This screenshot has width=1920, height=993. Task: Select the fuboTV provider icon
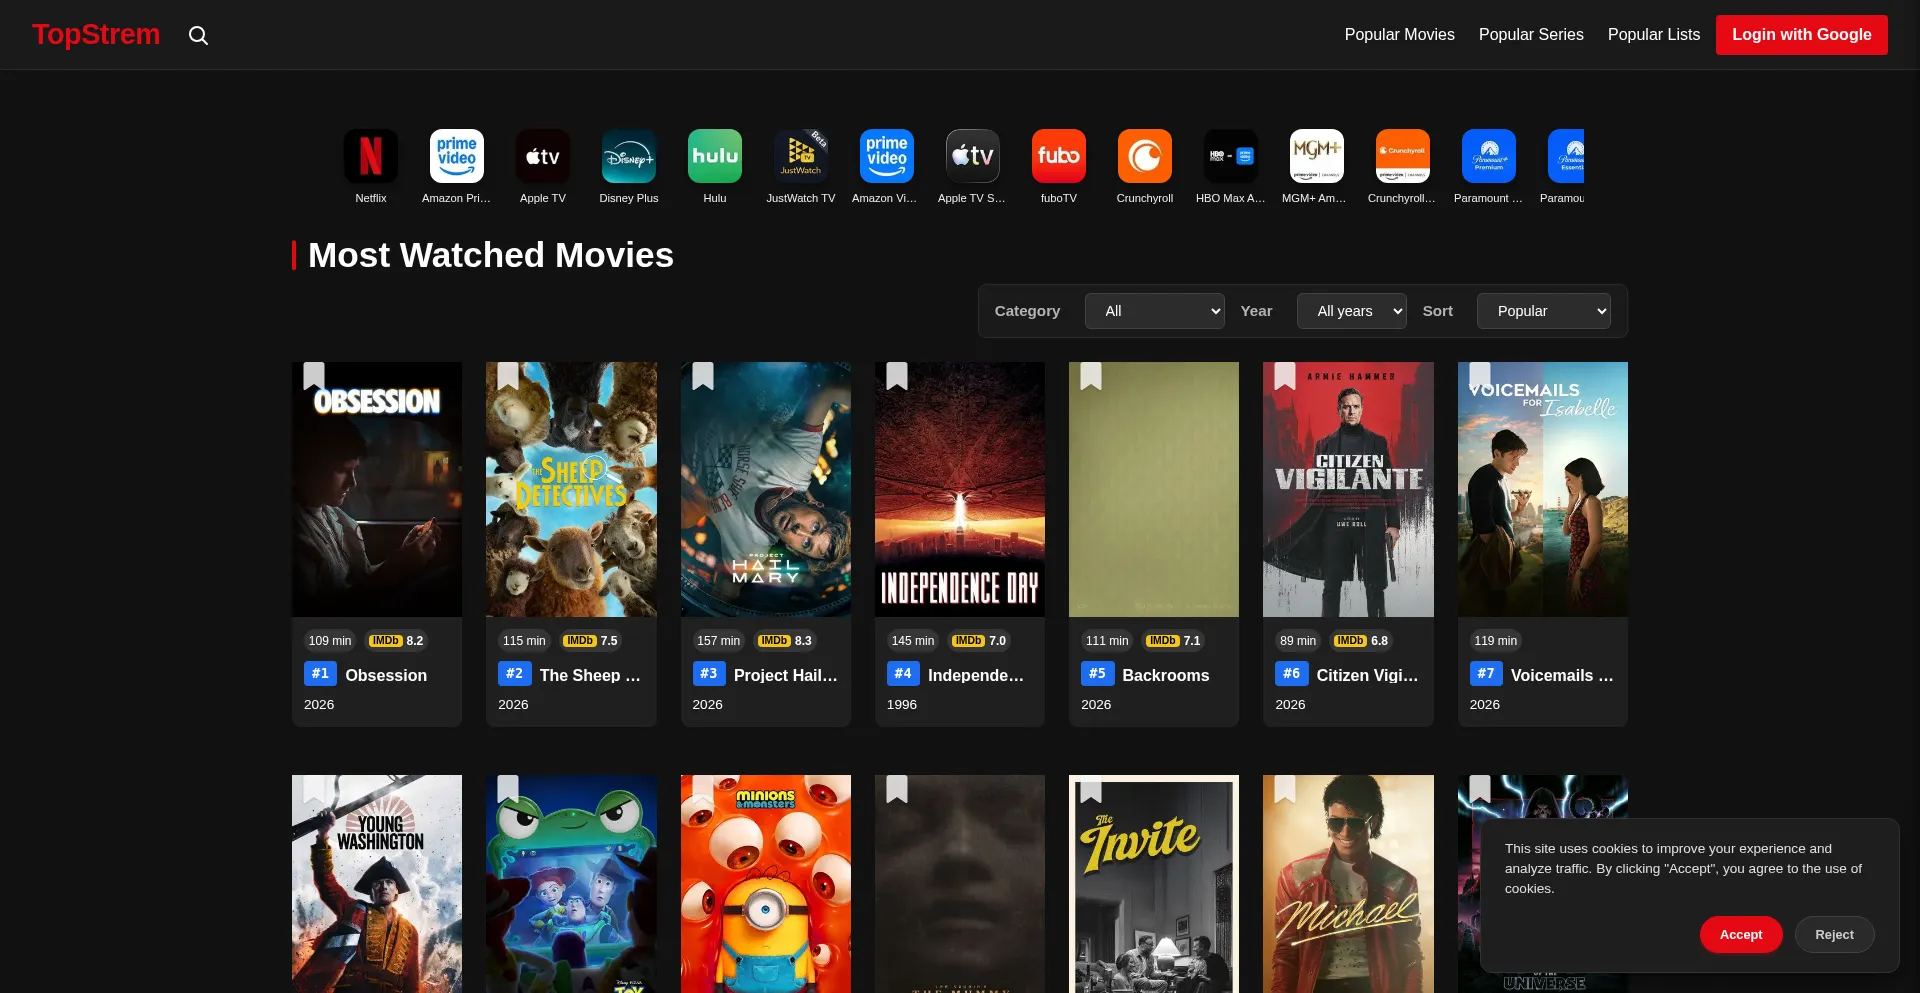[1059, 156]
